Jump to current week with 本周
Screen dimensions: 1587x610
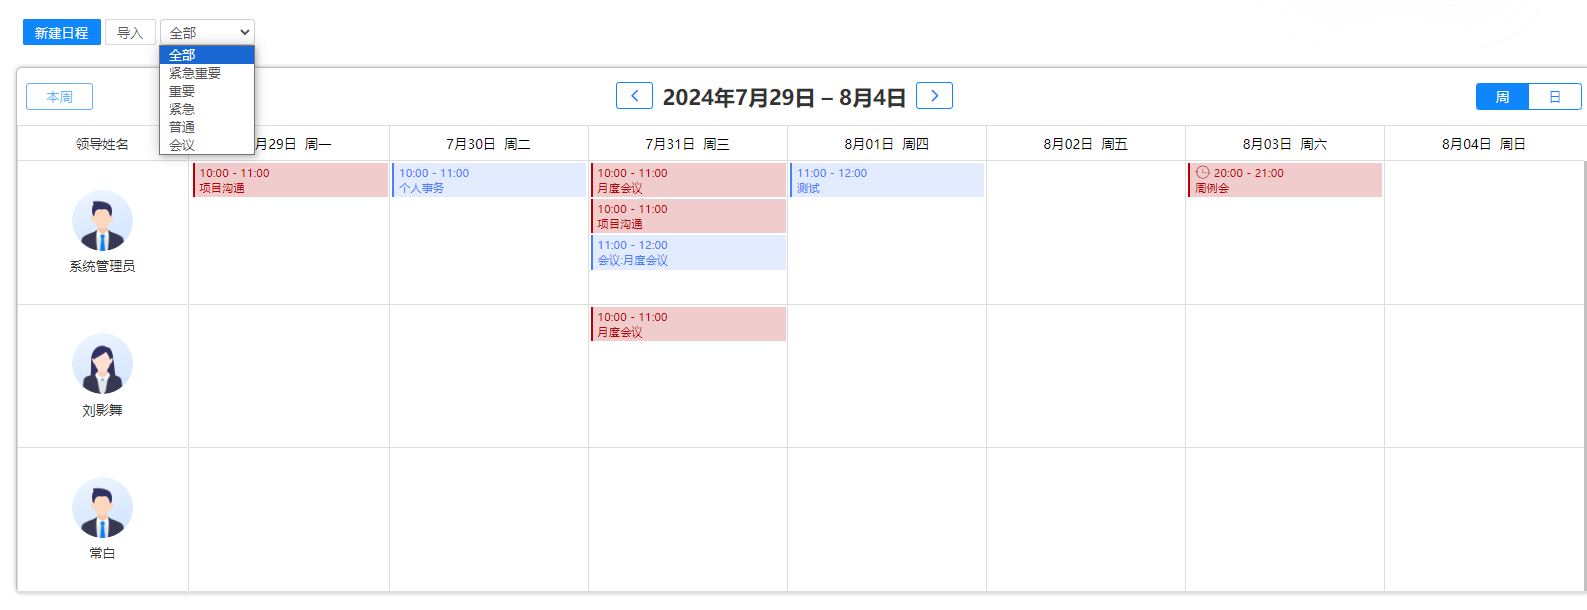59,97
